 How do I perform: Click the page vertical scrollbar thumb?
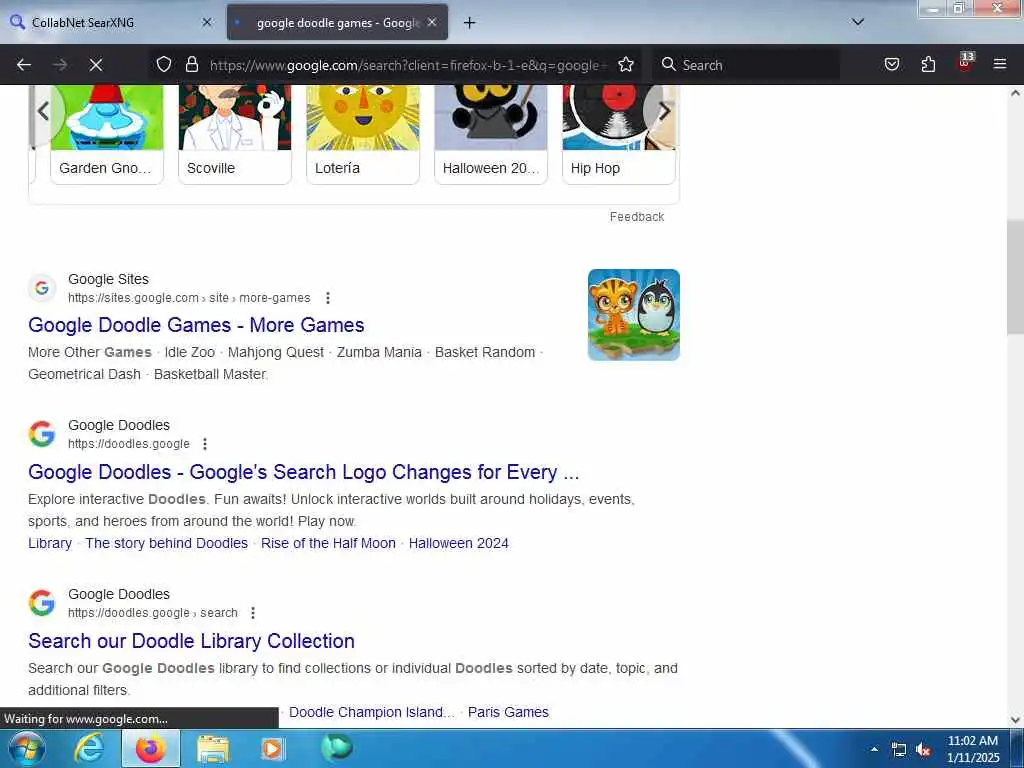click(x=1015, y=278)
